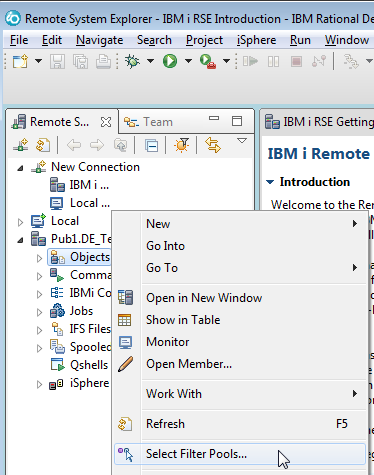Image resolution: width=374 pixels, height=475 pixels.
Task: Collapse the New Connection node
Action: click(20, 168)
